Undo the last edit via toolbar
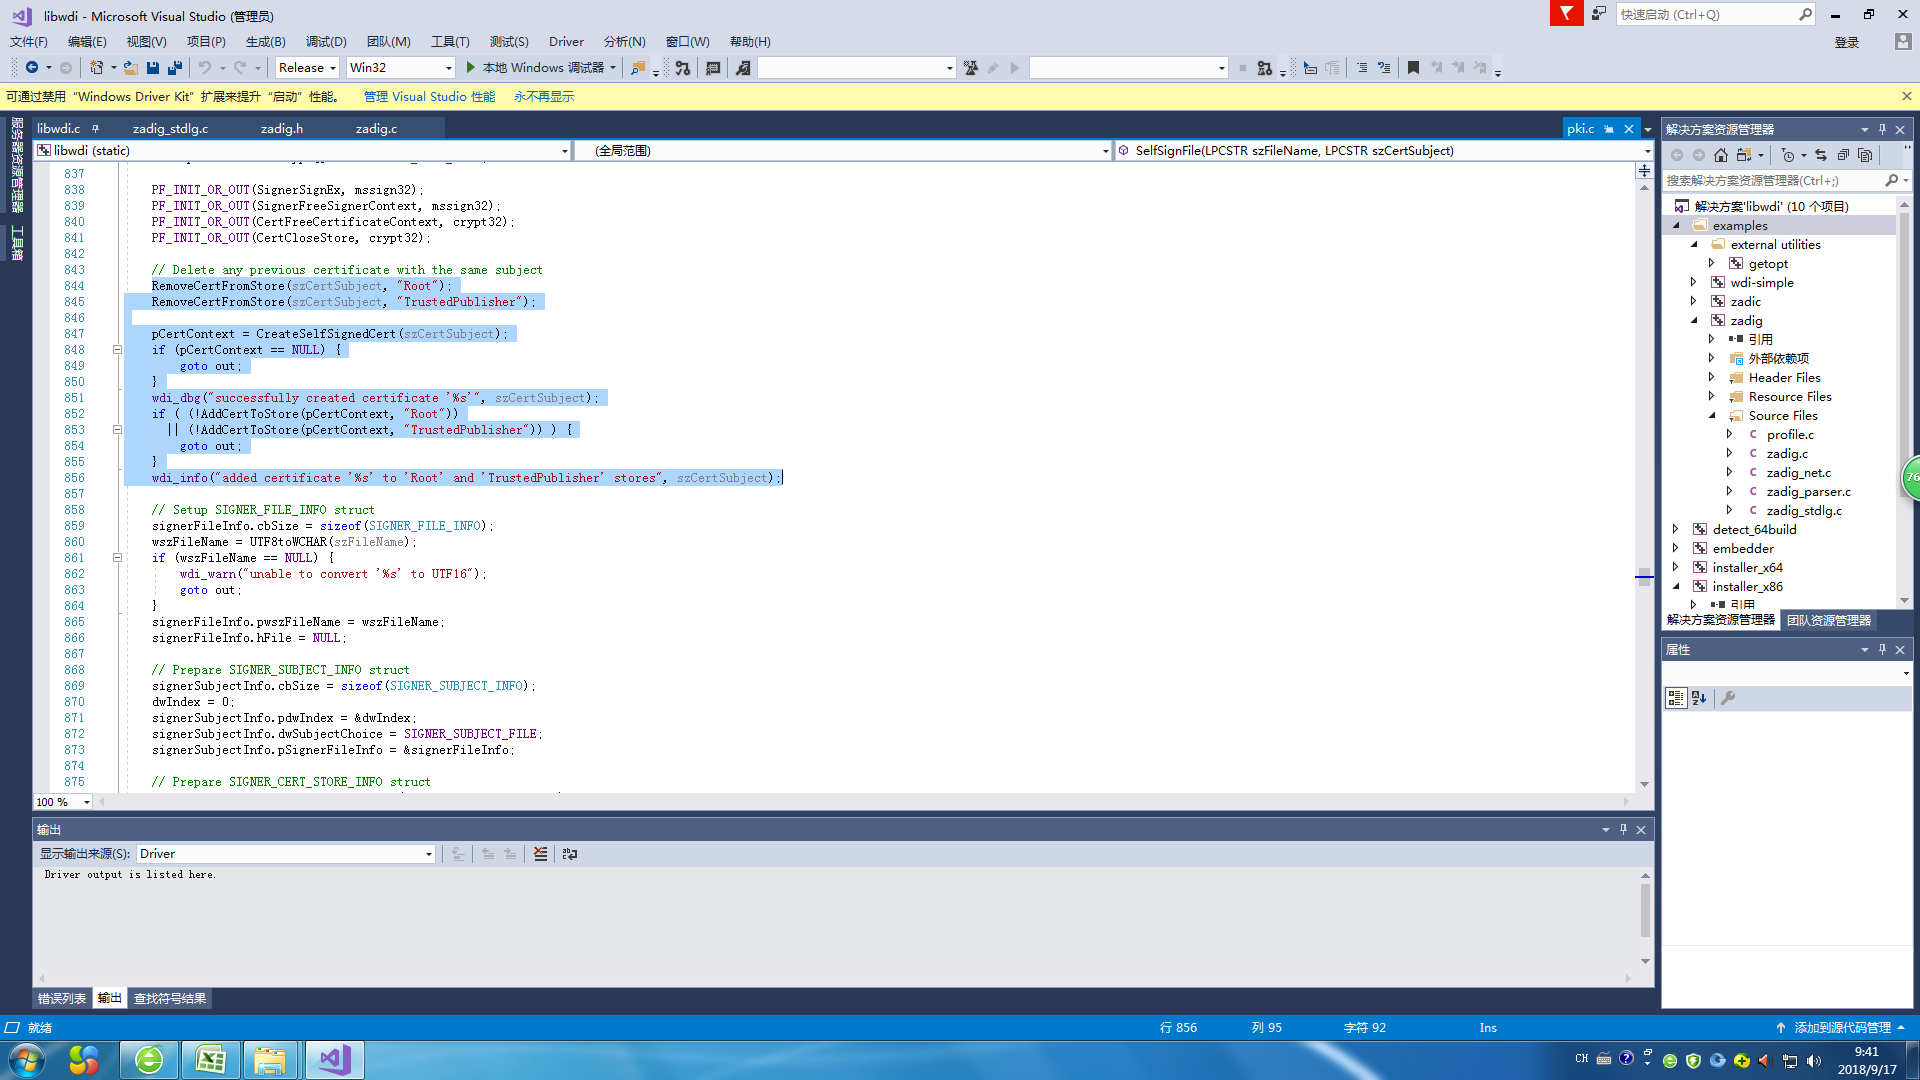 tap(207, 67)
